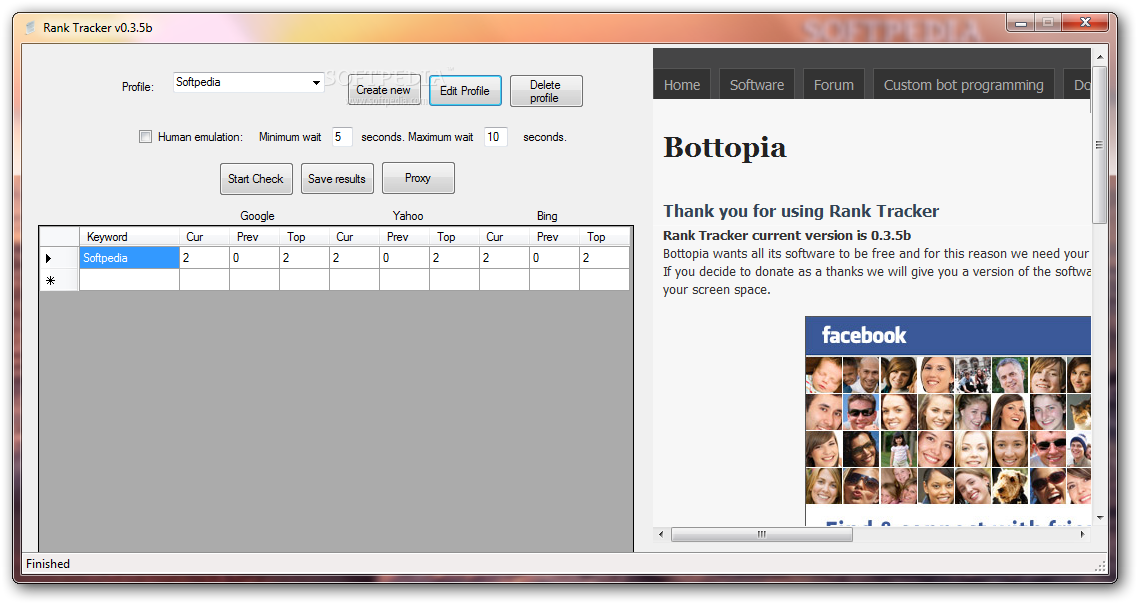Click the Delete profile button

546,91
